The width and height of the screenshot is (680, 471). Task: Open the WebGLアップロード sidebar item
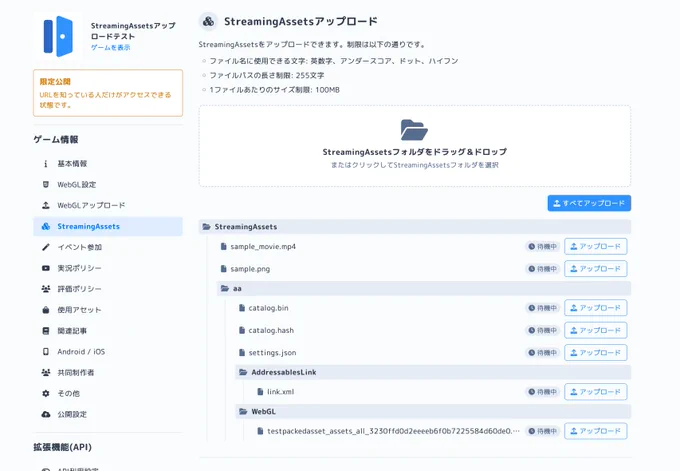click(x=108, y=205)
